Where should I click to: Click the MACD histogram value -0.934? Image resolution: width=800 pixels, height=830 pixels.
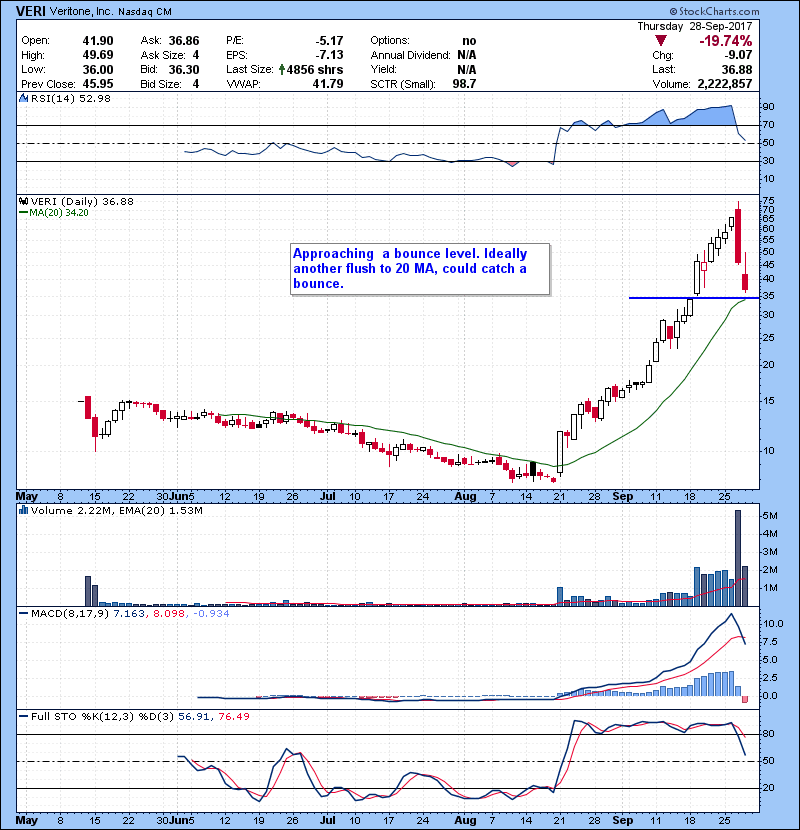(x=211, y=614)
